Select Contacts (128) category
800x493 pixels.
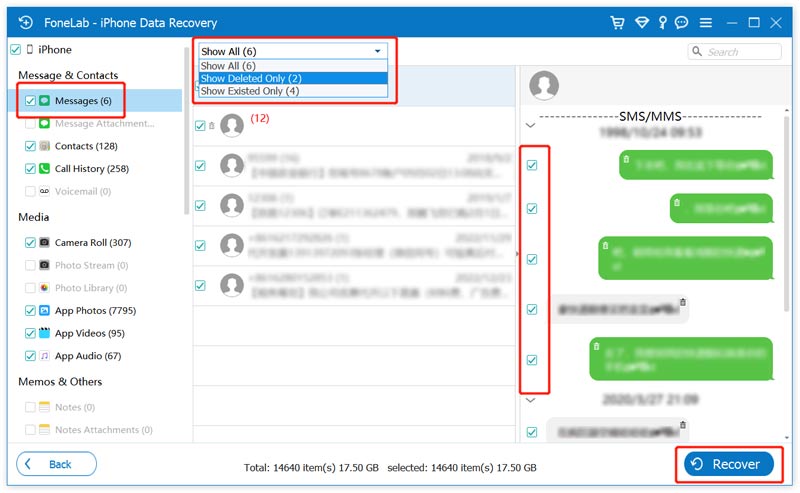pos(86,146)
